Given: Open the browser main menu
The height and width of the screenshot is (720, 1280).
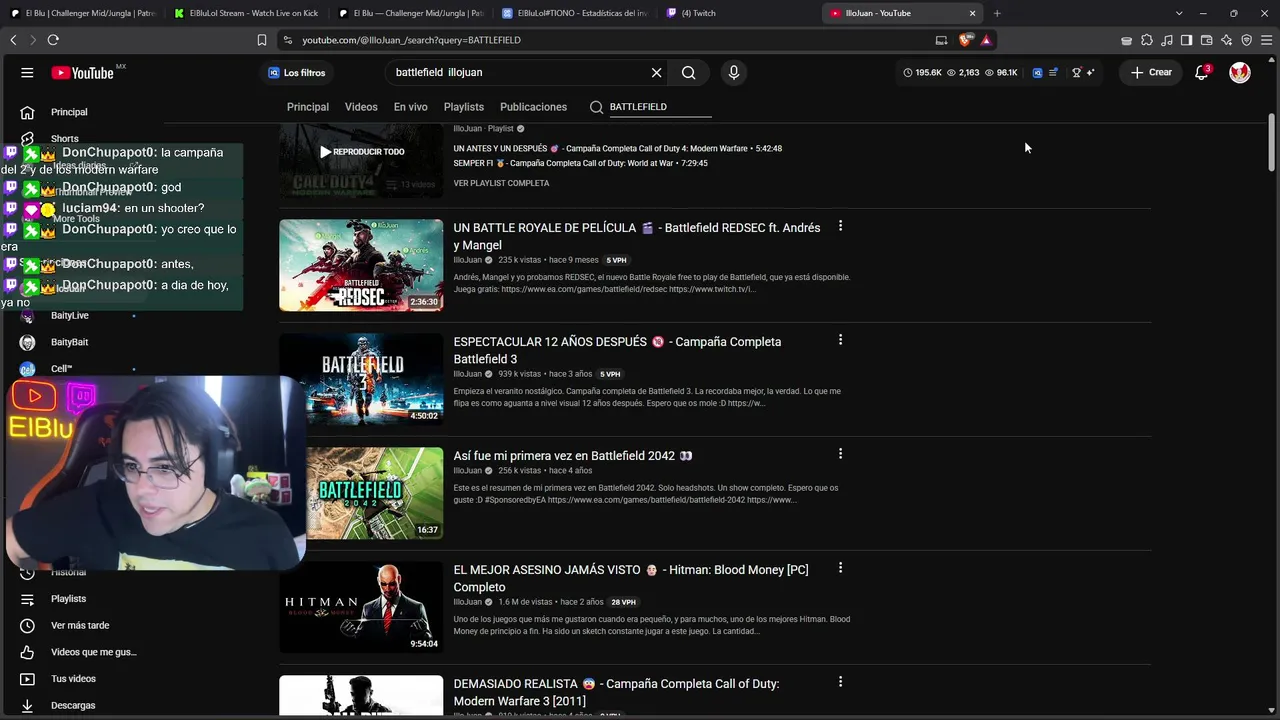Looking at the screenshot, I should 1266,40.
